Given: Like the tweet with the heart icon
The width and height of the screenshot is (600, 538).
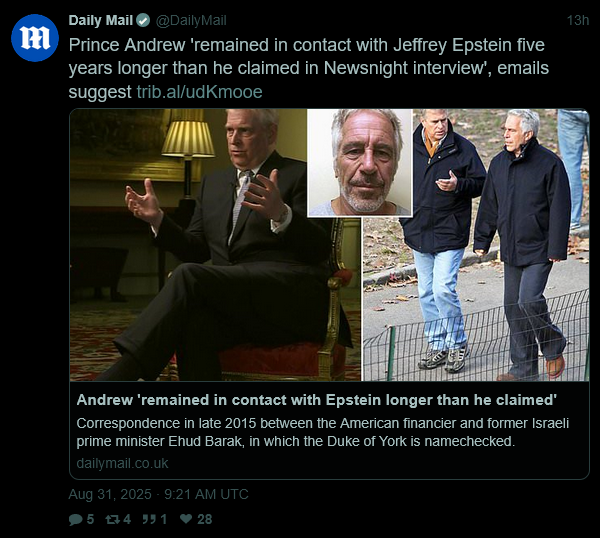Looking at the screenshot, I should coord(186,519).
